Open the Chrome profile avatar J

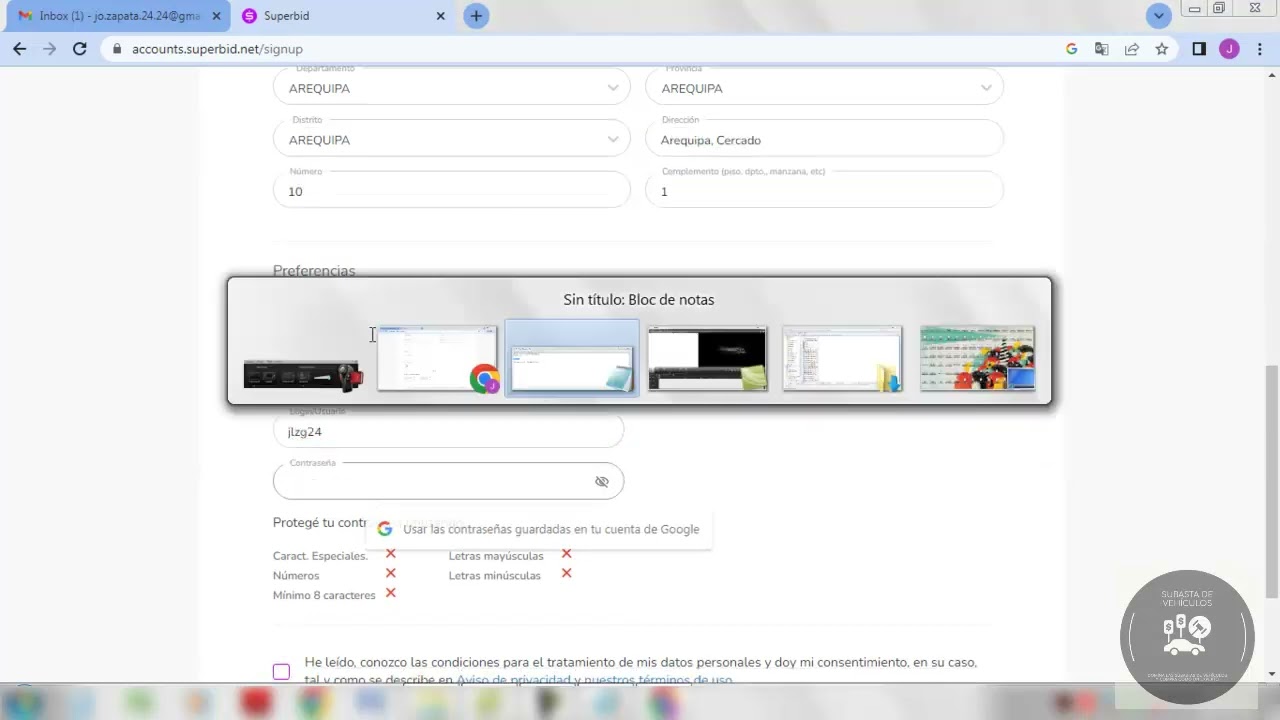1229,48
